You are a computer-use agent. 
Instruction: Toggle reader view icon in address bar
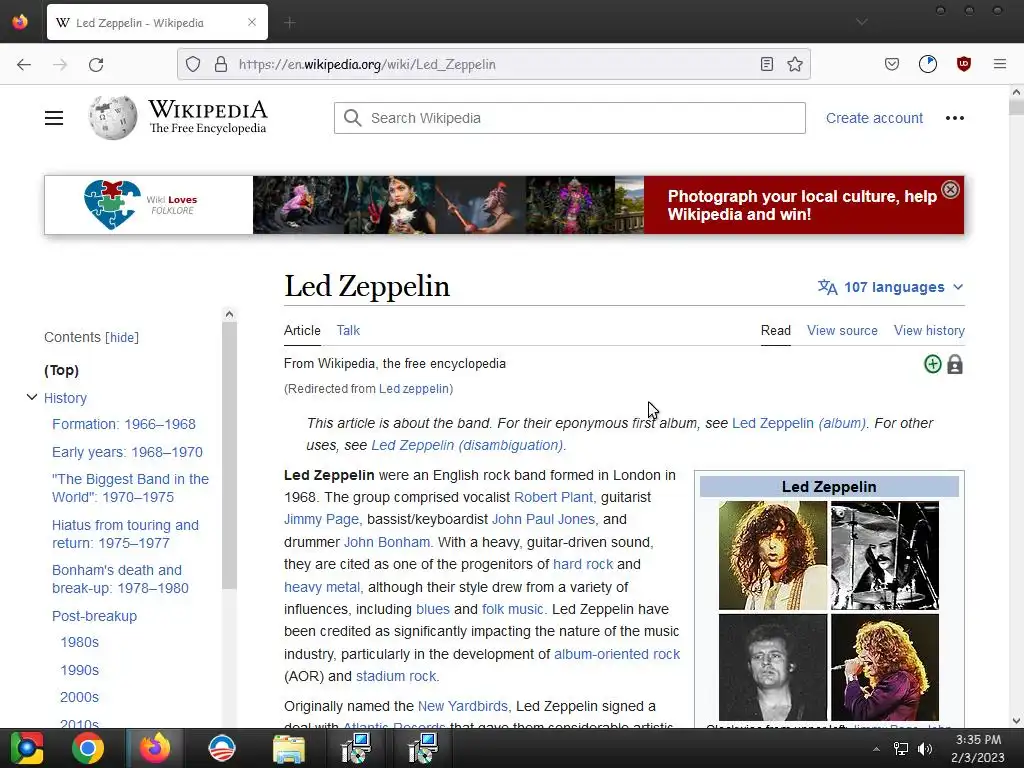pos(767,64)
